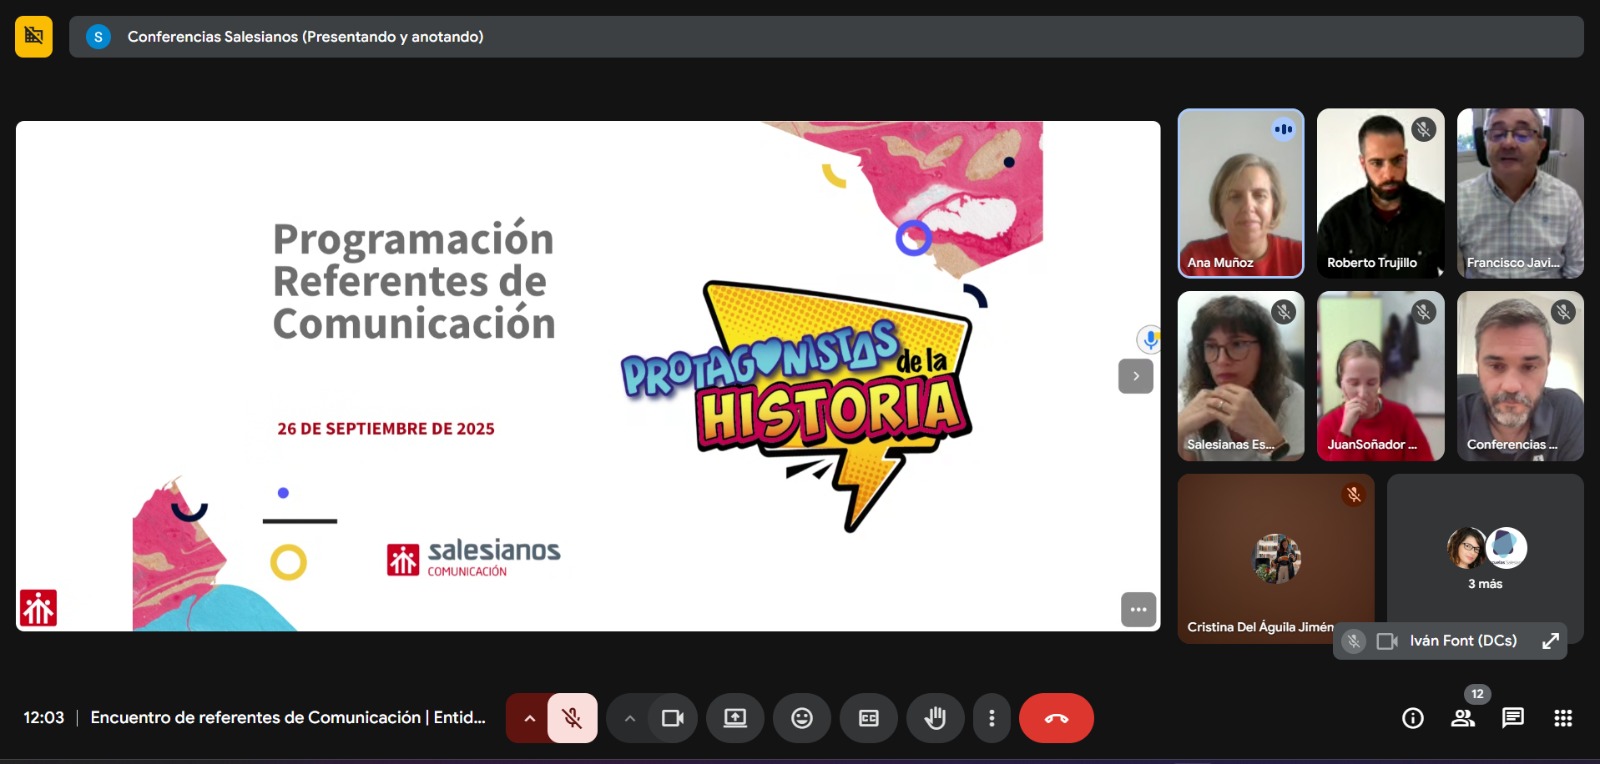Select JuanSoñador video tile
1600x764 pixels.
1381,376
